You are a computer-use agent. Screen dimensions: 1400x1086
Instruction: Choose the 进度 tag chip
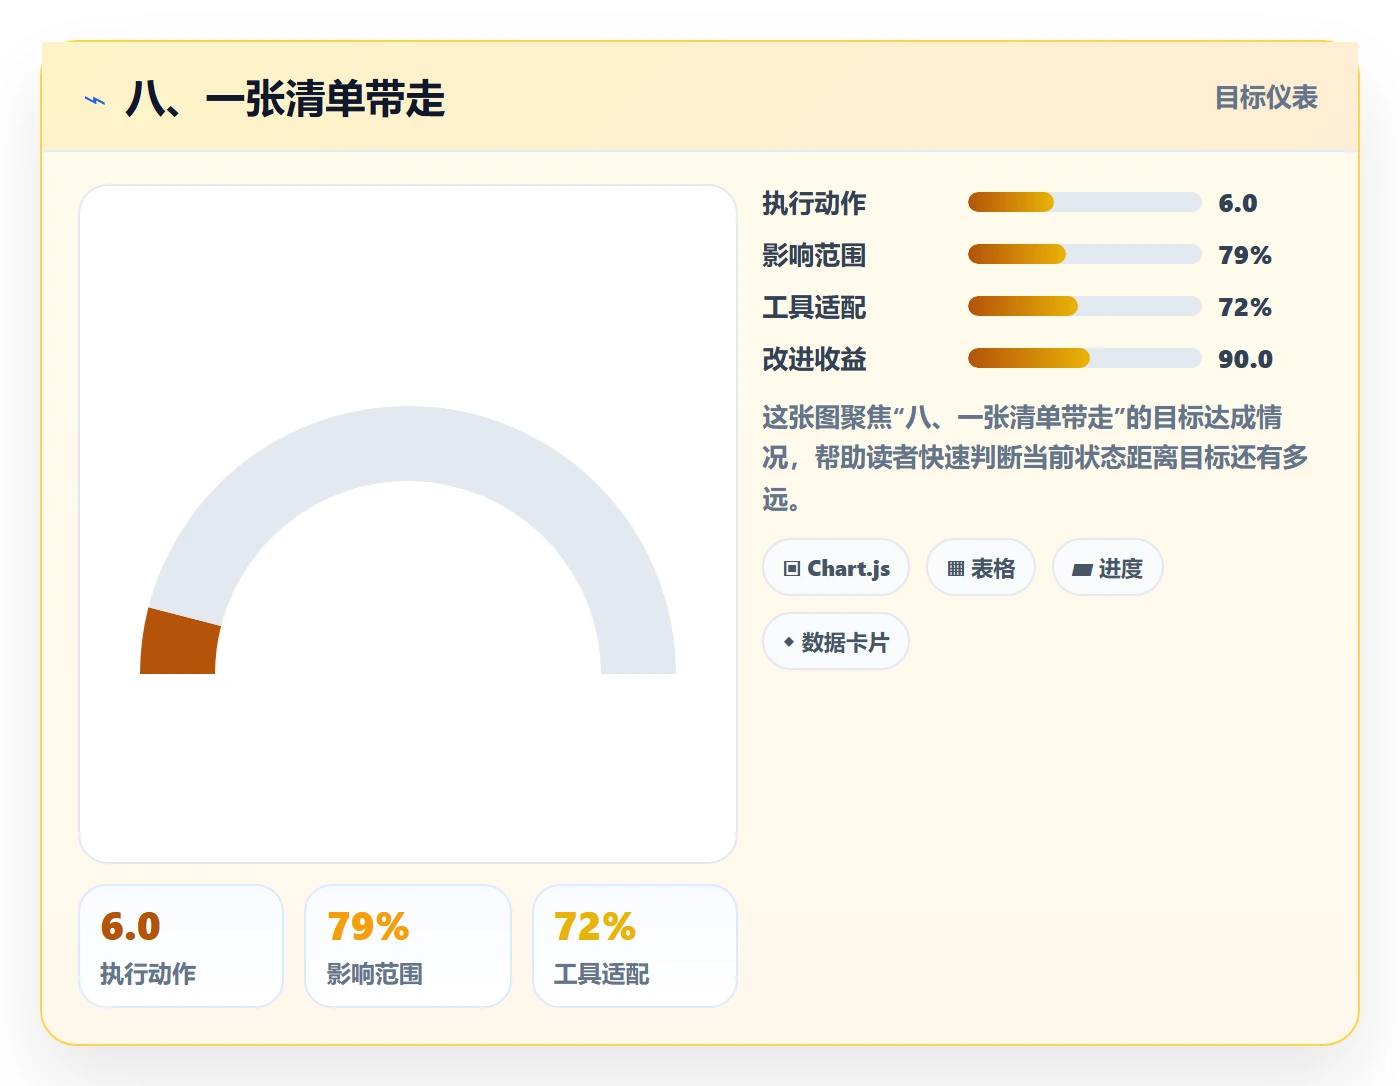[x=1107, y=568]
